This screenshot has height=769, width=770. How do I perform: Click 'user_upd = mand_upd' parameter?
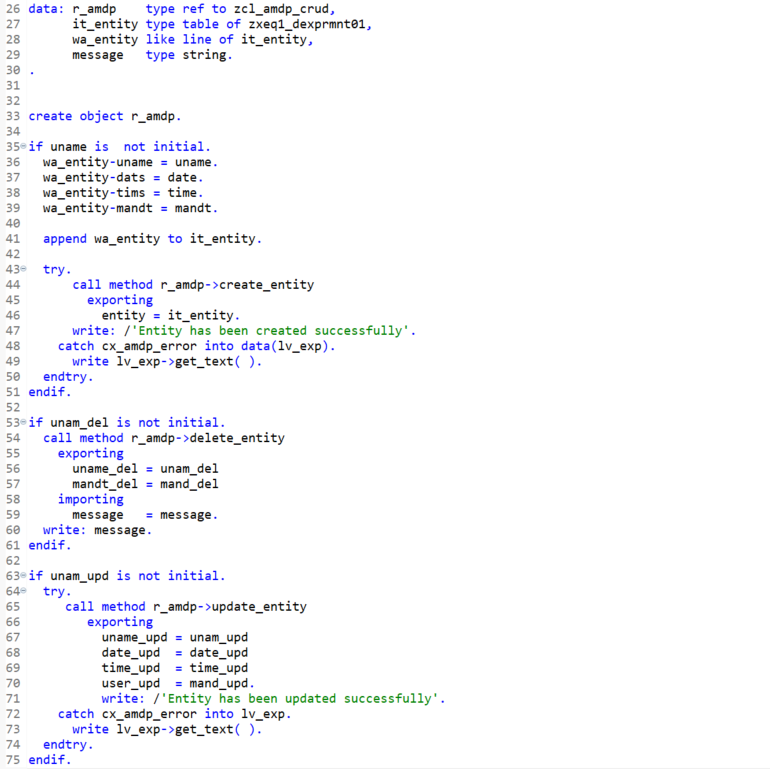coord(178,683)
